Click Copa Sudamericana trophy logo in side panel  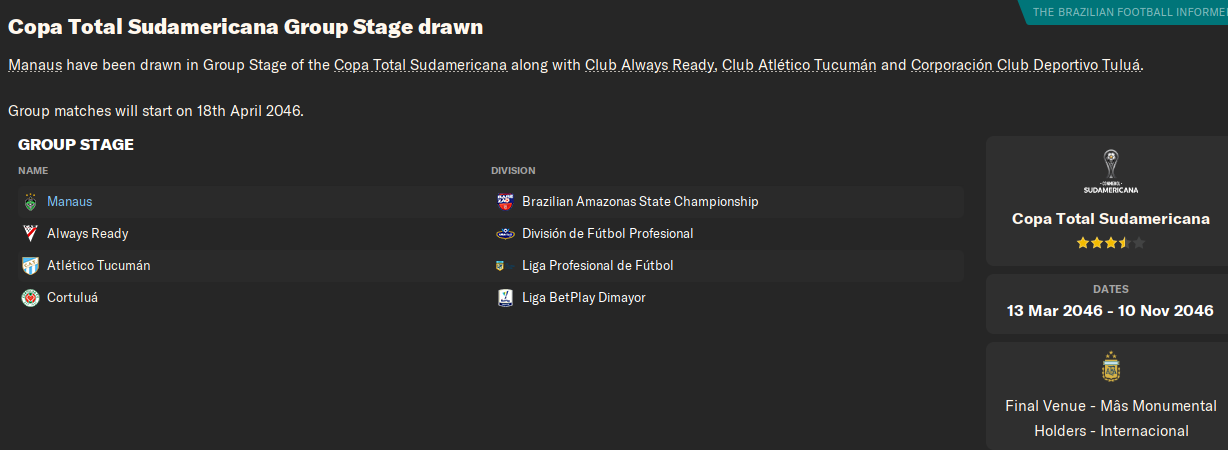point(1110,171)
